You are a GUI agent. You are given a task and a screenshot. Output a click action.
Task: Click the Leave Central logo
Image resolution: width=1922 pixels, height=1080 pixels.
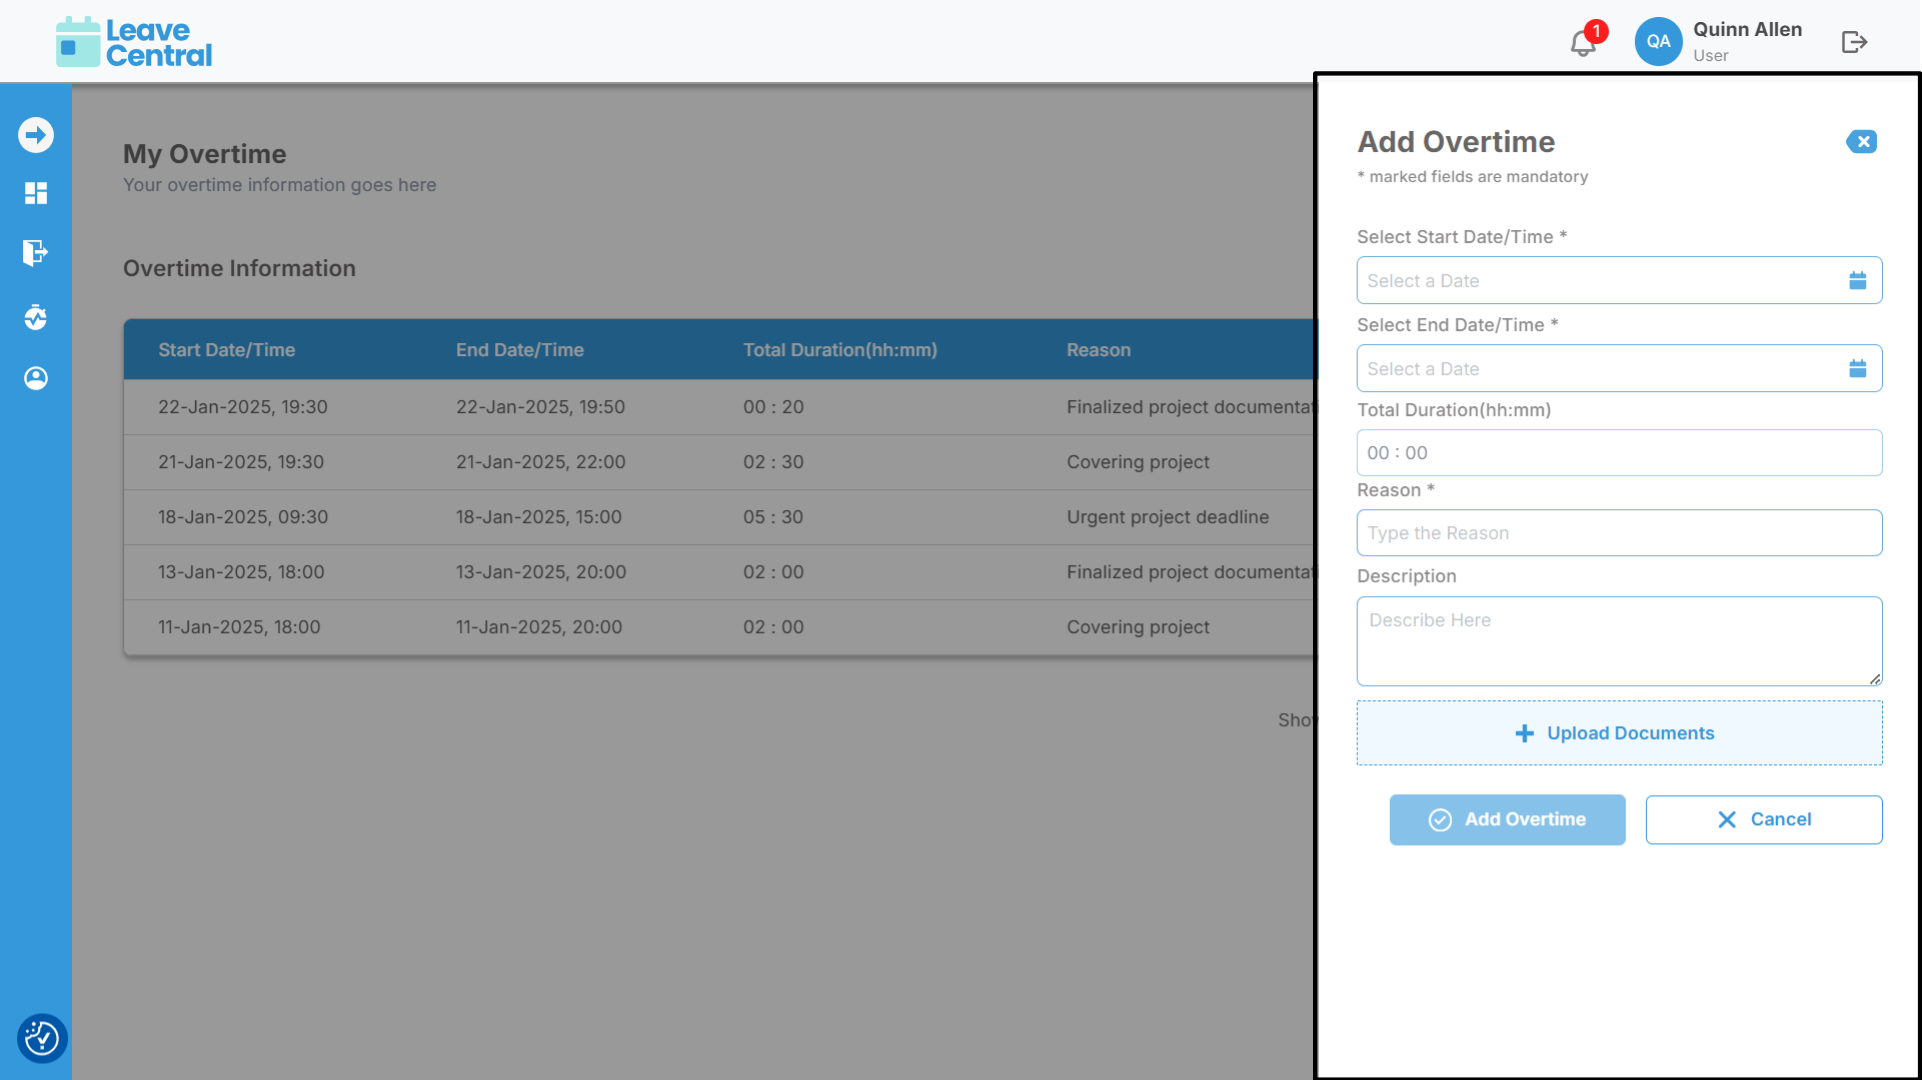pyautogui.click(x=134, y=42)
